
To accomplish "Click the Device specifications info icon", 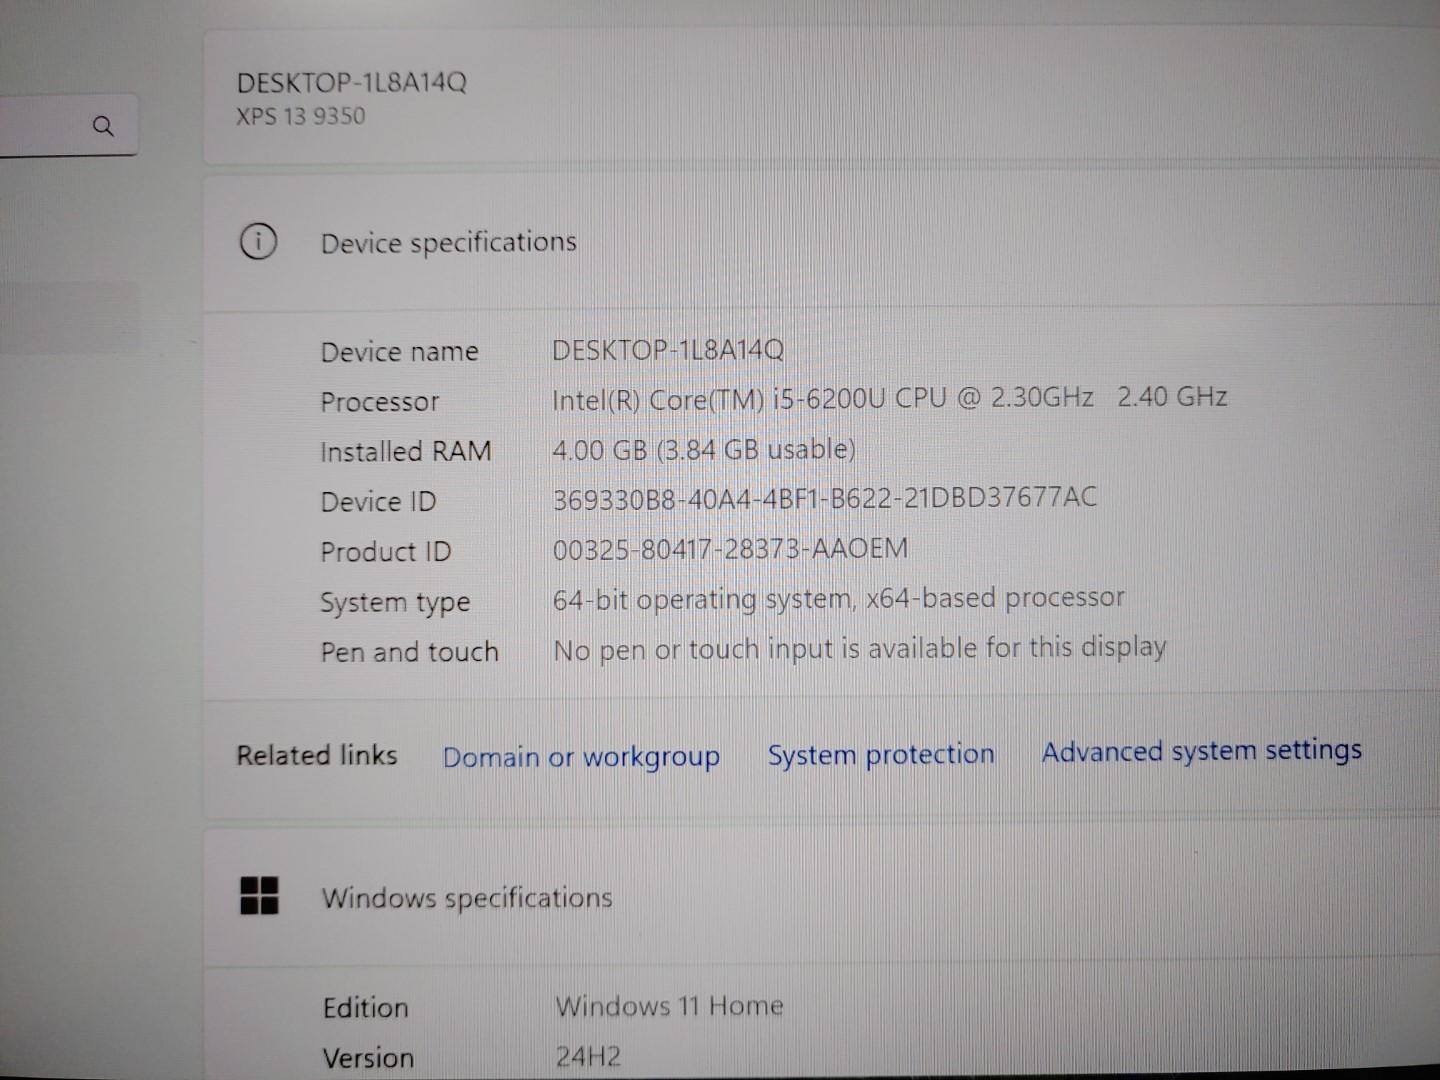I will click(258, 242).
